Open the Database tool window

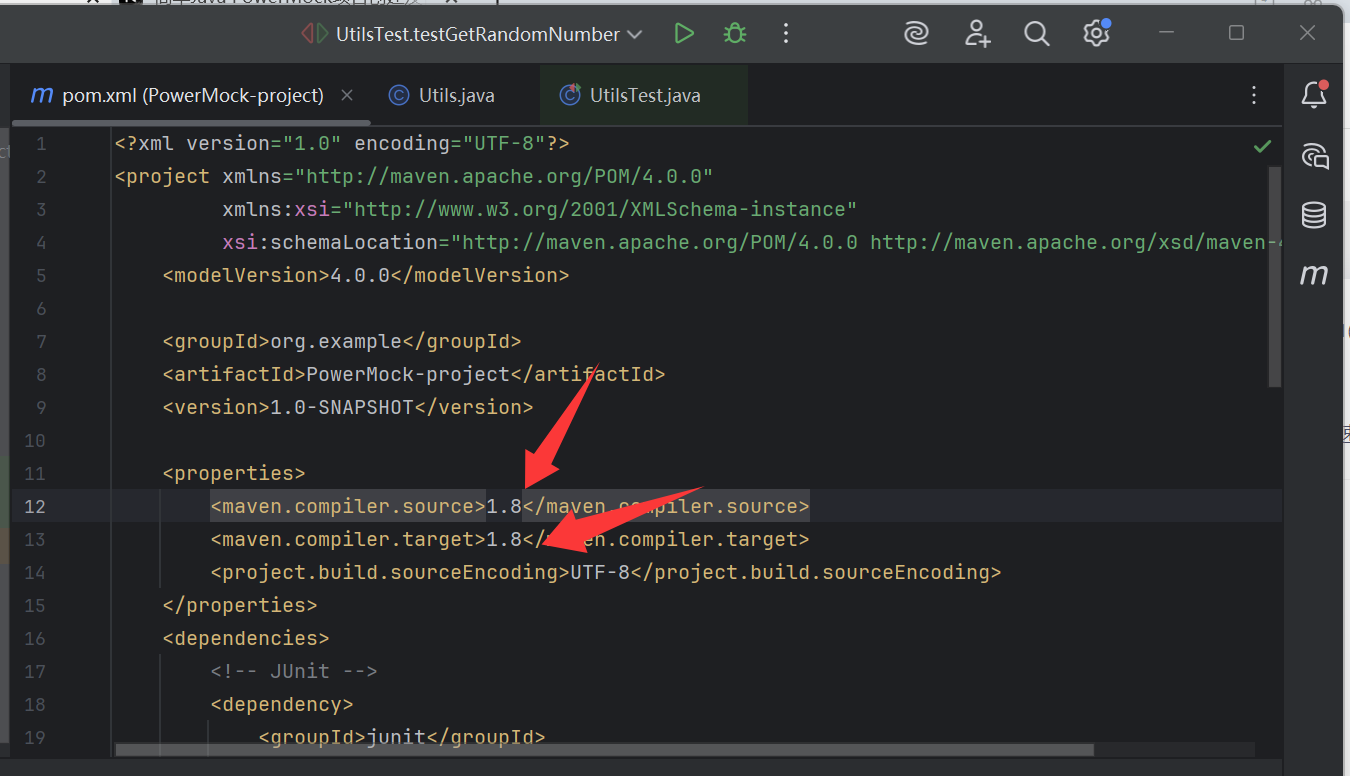click(1314, 215)
